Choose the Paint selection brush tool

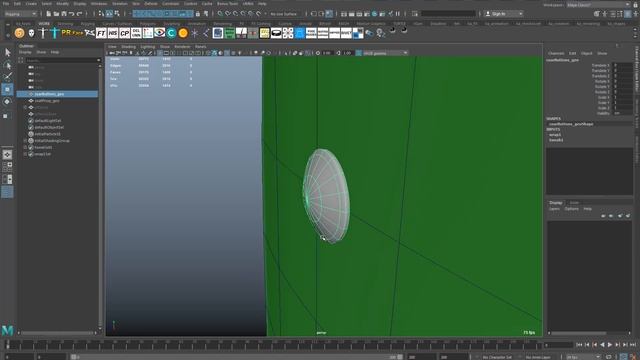7,77
